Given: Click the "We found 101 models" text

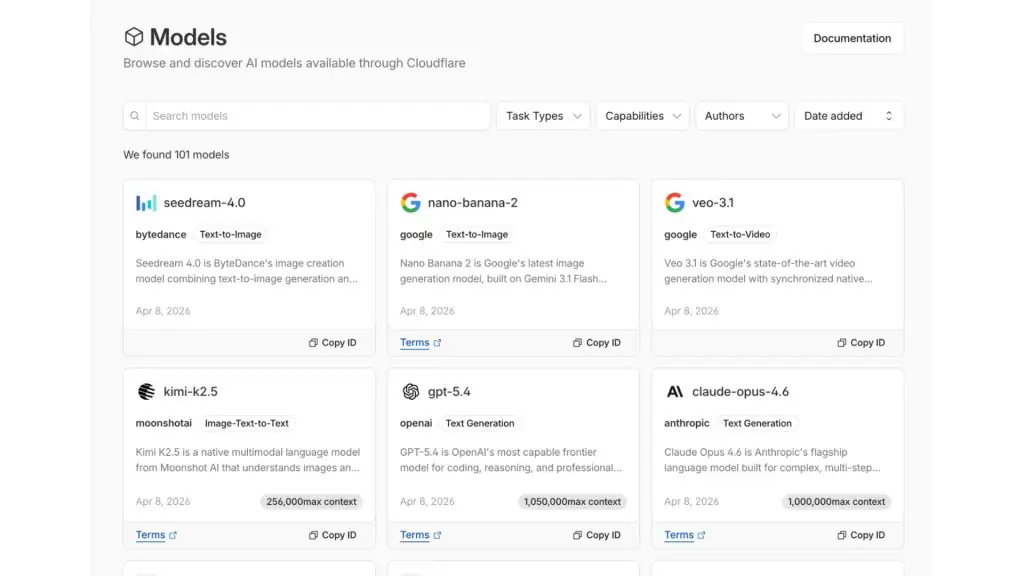Looking at the screenshot, I should click(x=176, y=155).
